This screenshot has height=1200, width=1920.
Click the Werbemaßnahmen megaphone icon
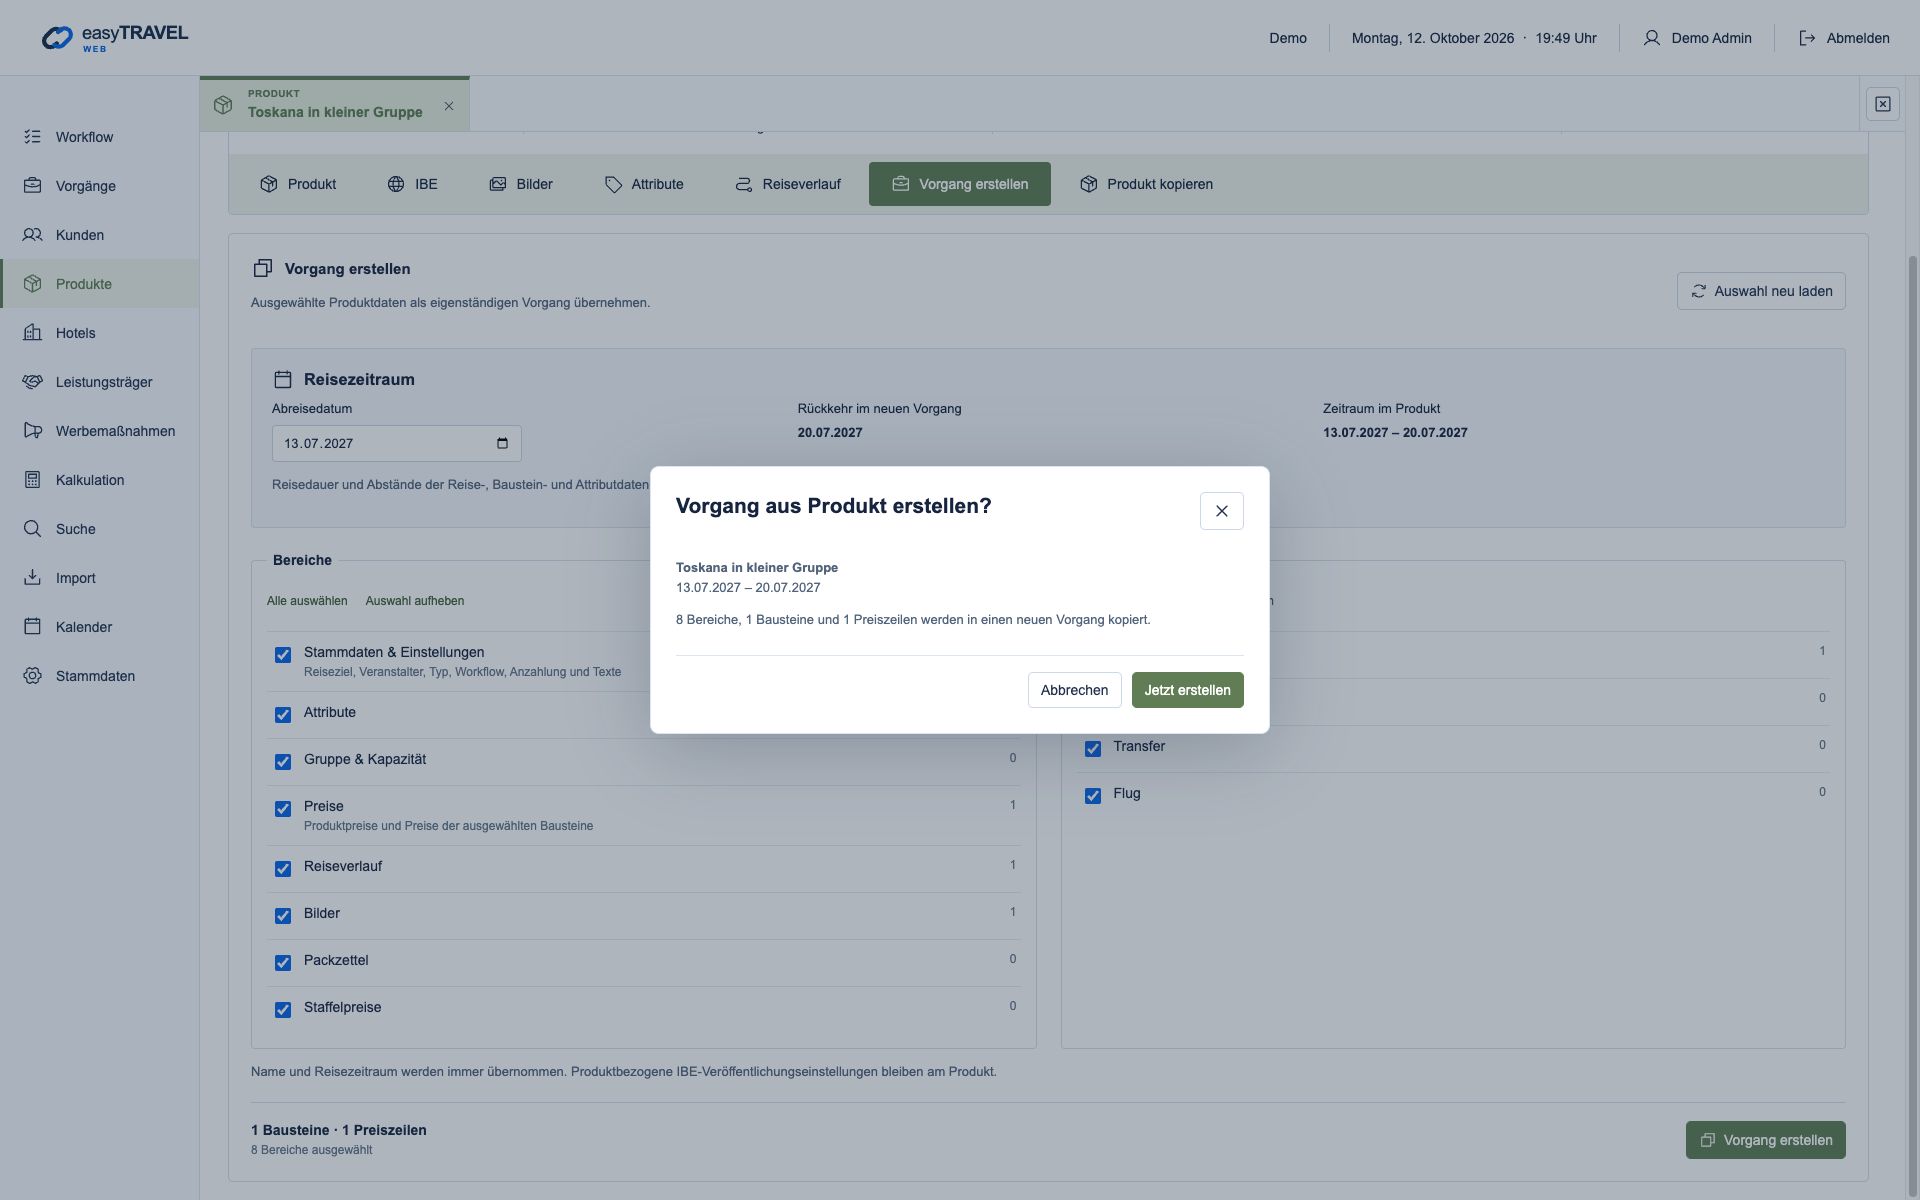(x=32, y=431)
